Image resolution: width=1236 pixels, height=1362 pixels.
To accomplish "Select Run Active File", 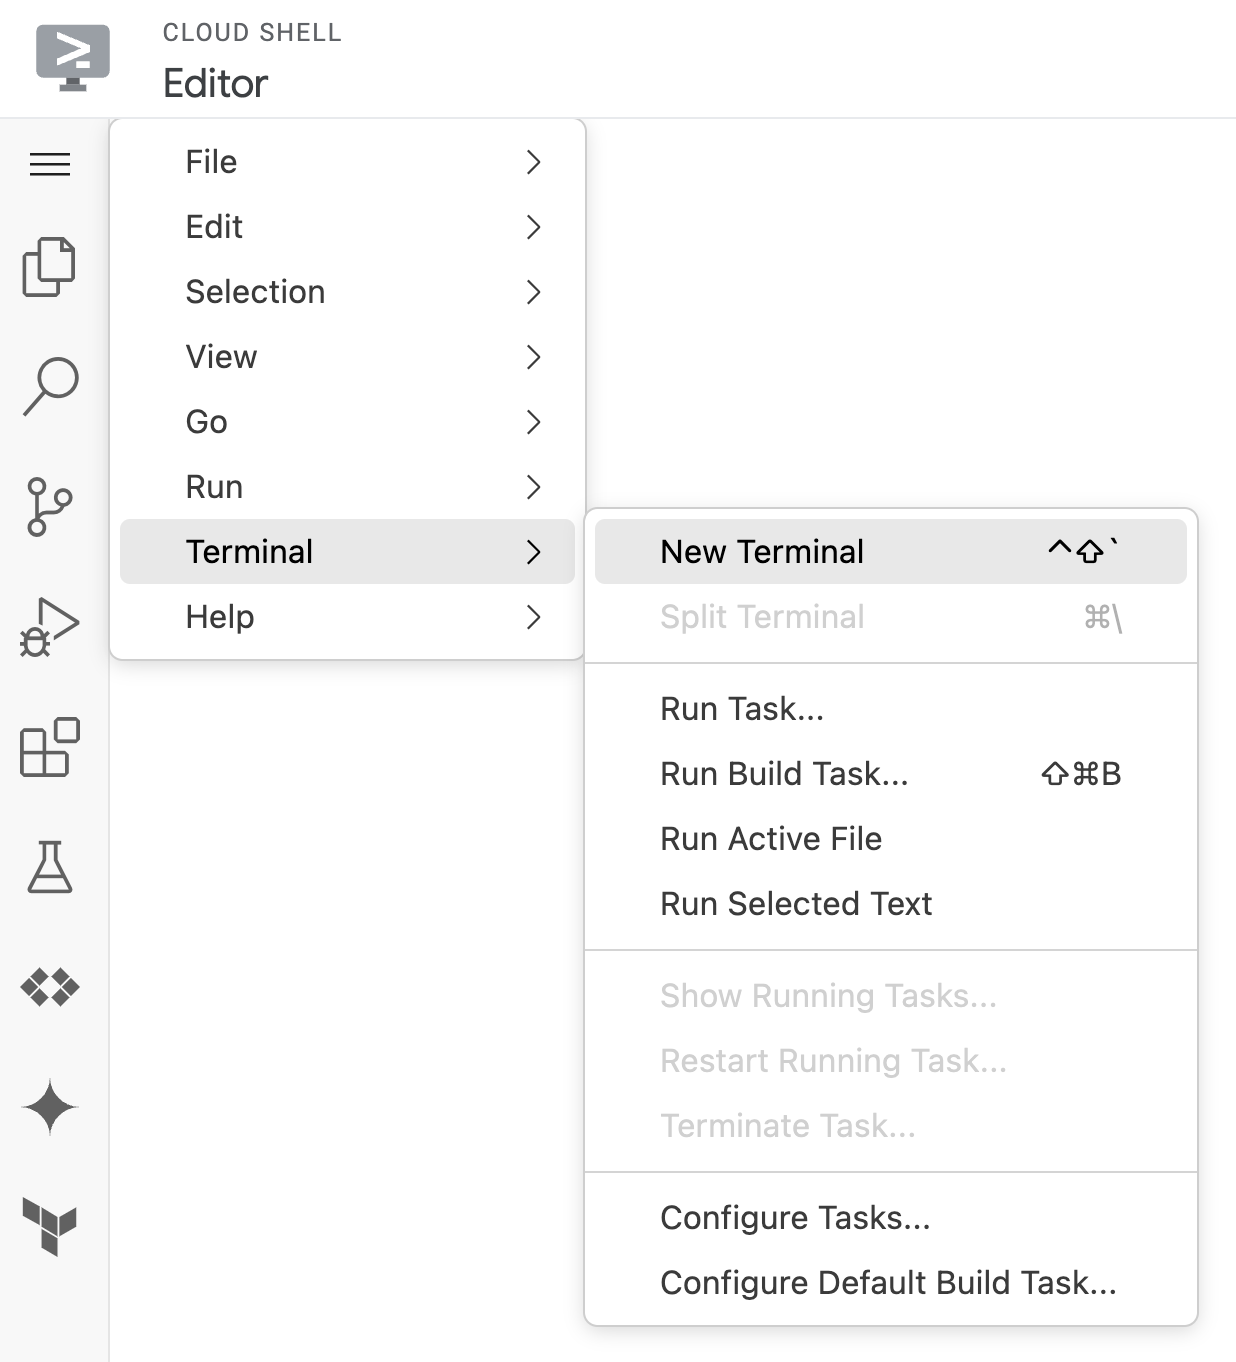I will 771,839.
